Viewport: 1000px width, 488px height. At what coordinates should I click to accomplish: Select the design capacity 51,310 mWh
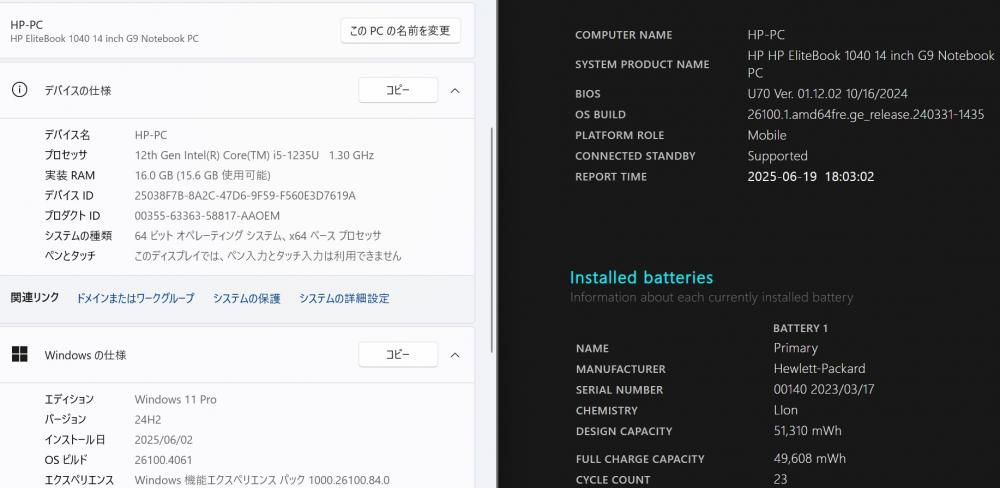tap(807, 431)
